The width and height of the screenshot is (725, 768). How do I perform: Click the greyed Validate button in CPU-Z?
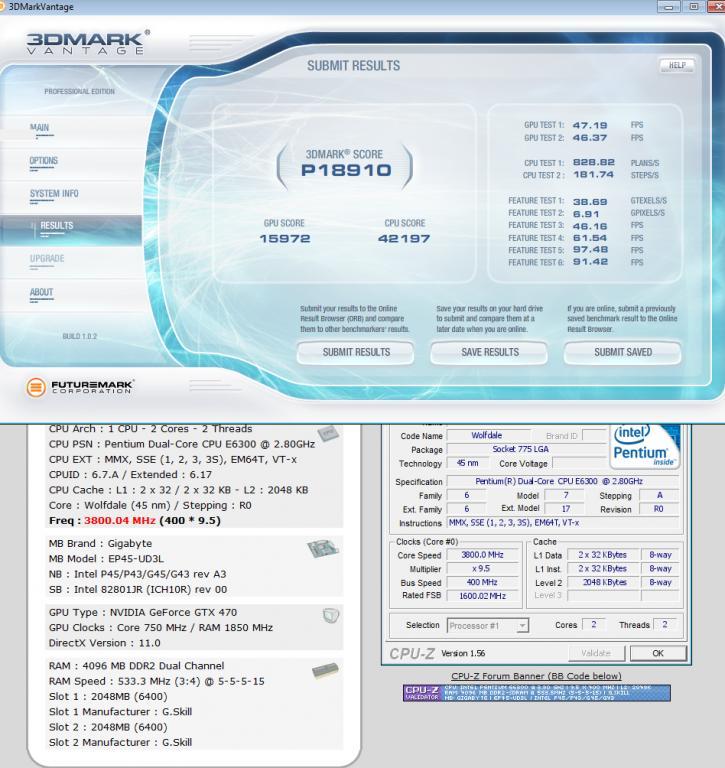point(596,653)
